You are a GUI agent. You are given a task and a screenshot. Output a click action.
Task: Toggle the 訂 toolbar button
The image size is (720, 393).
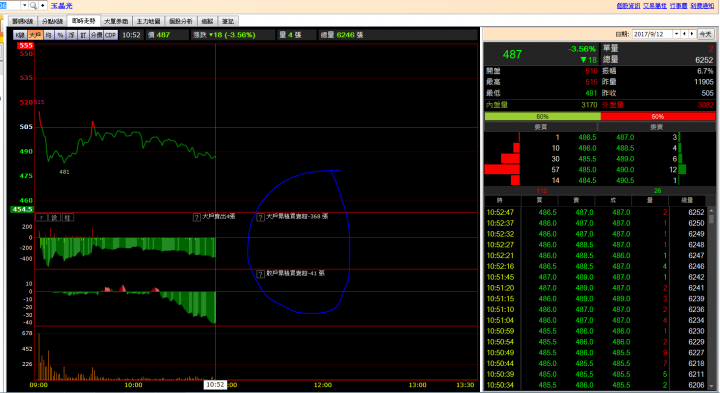(x=83, y=35)
